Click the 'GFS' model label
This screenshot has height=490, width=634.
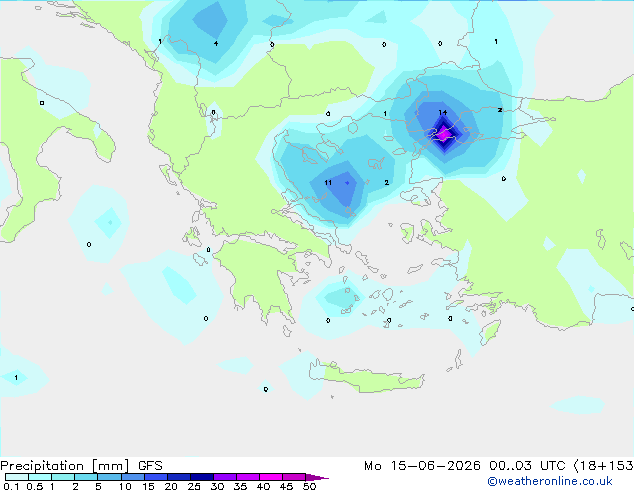point(150,466)
